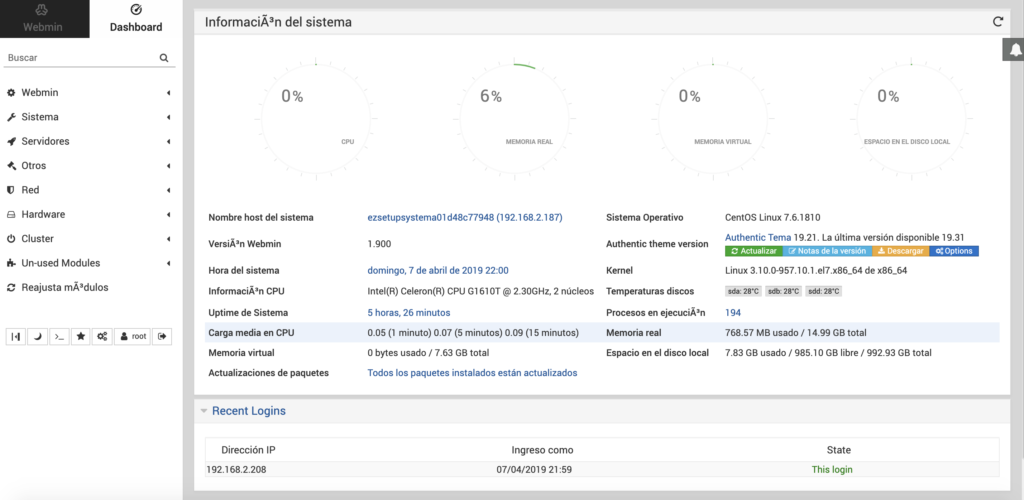Open the Memoria Real usage gauge

(x=515, y=119)
